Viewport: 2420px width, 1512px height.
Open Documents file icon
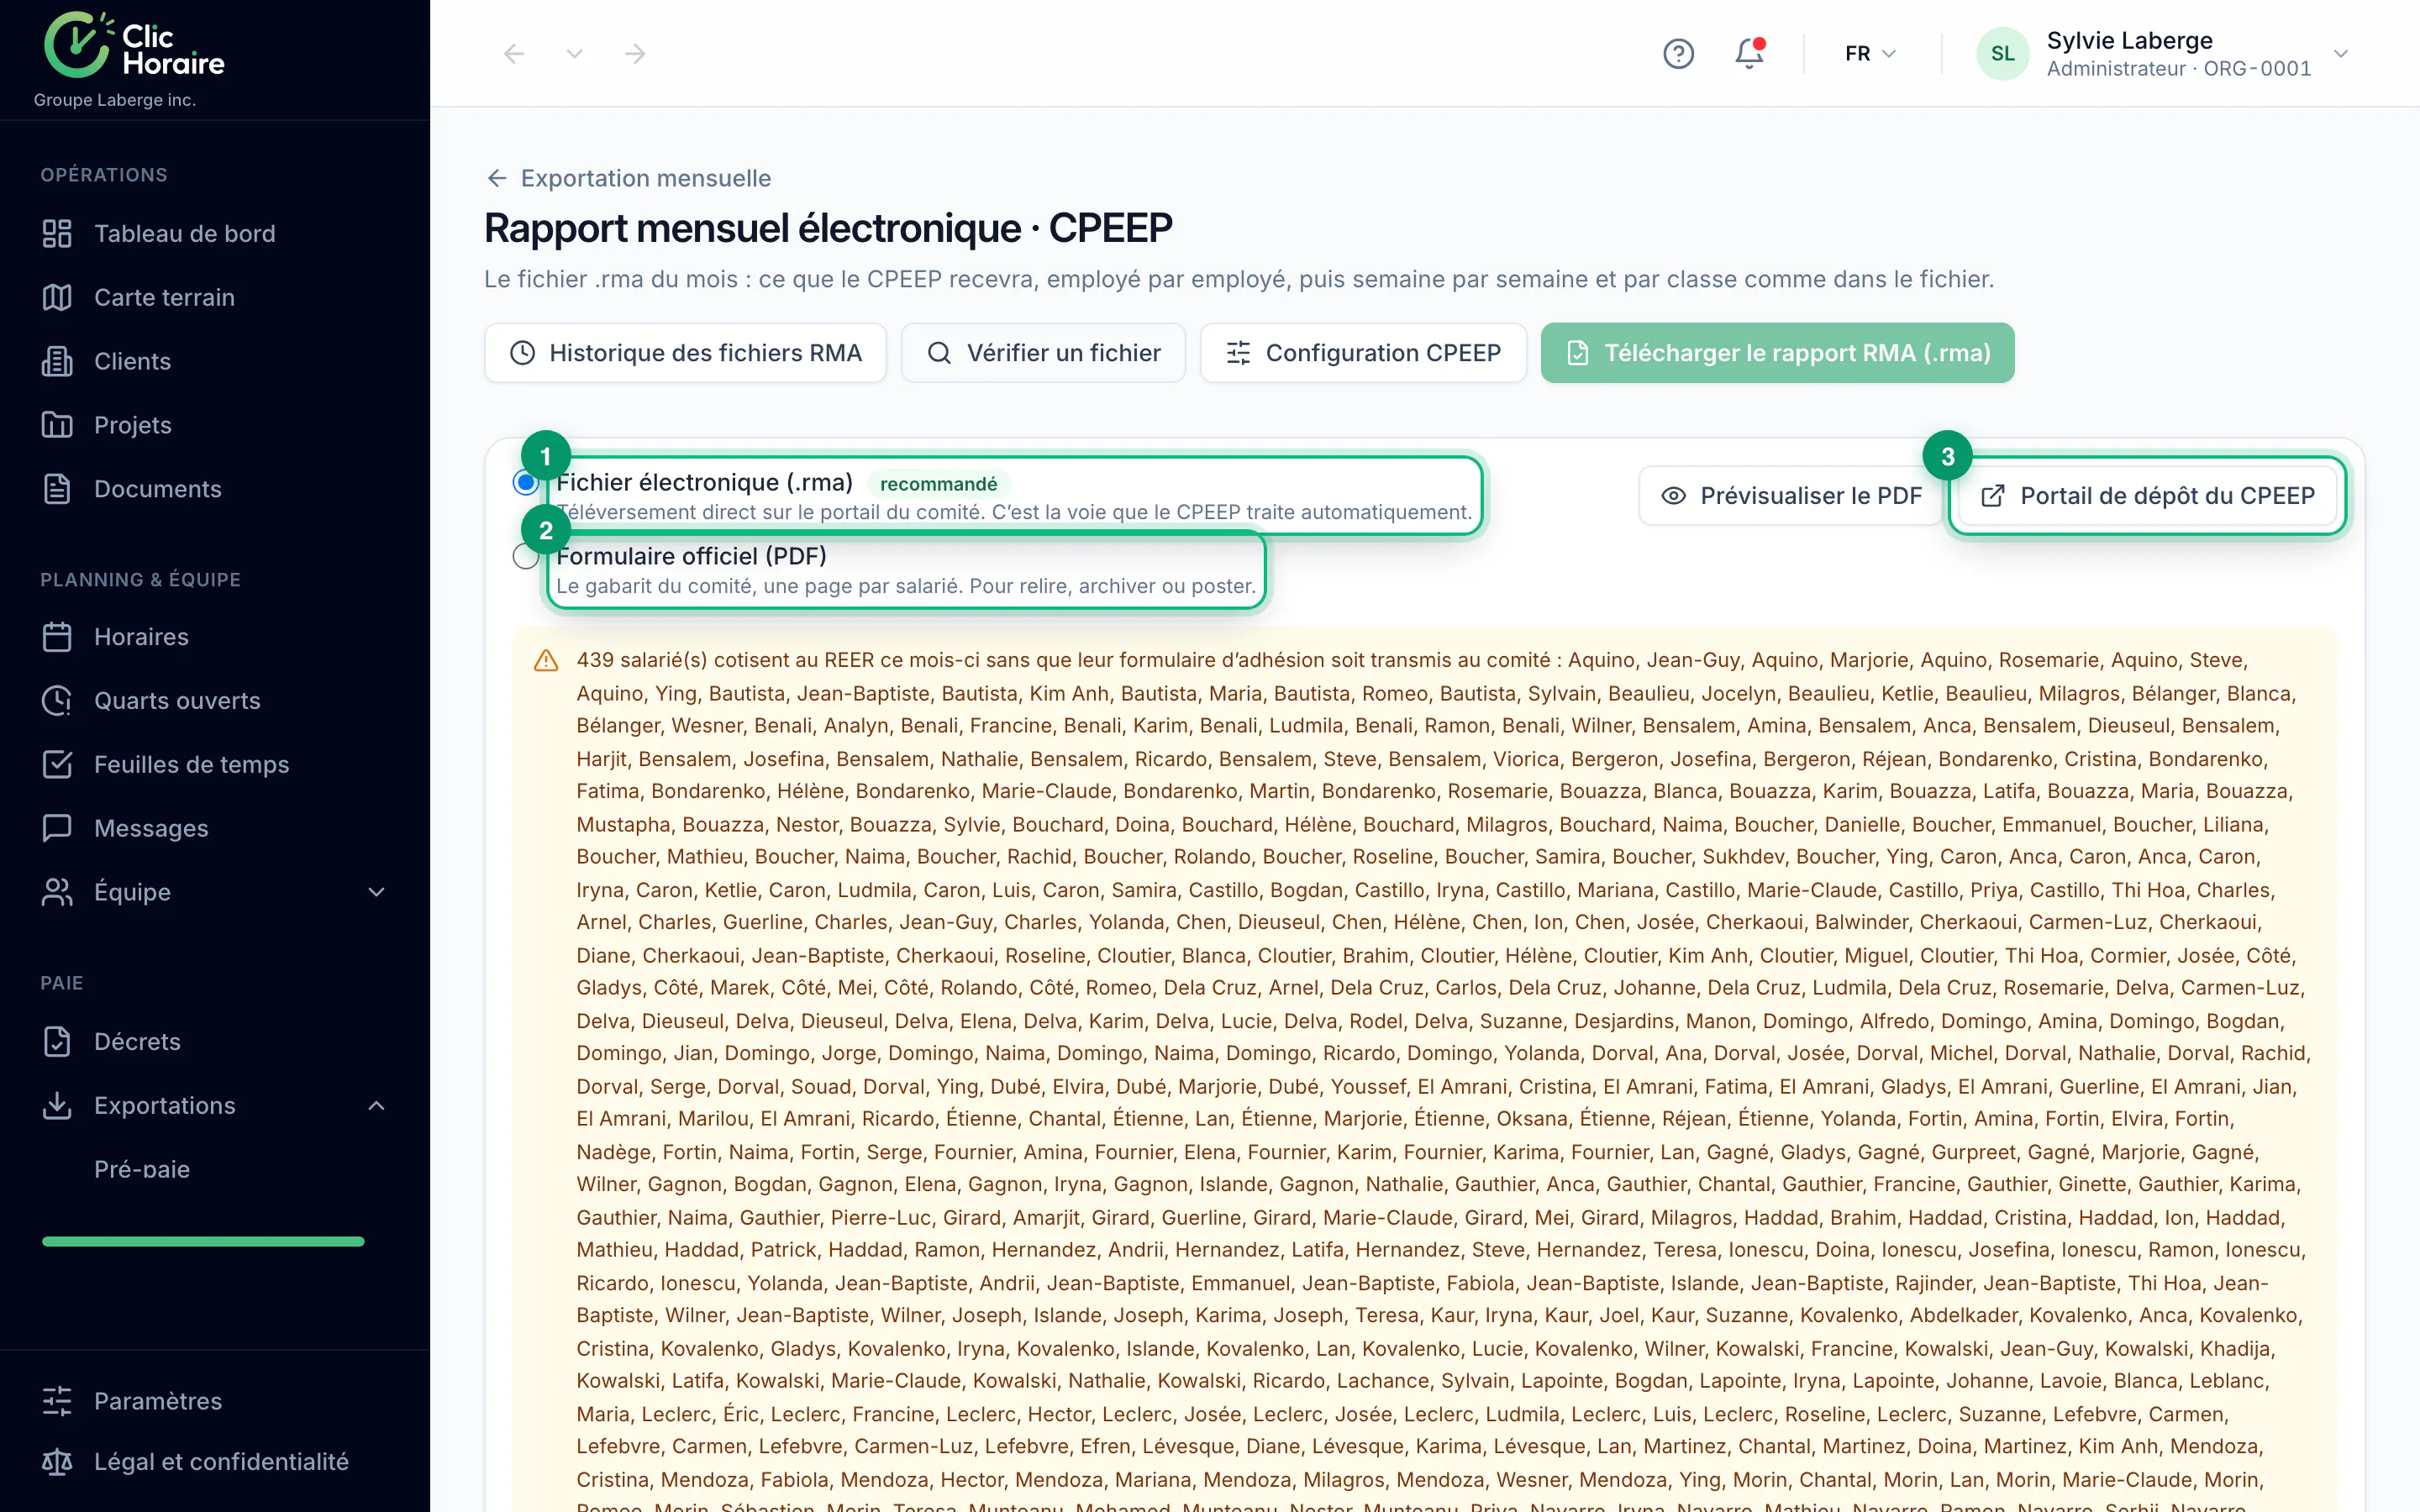tap(57, 489)
